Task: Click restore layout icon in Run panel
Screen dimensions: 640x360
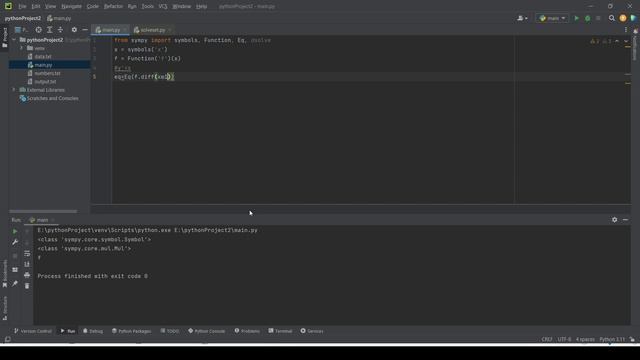Action: [x=15, y=270]
